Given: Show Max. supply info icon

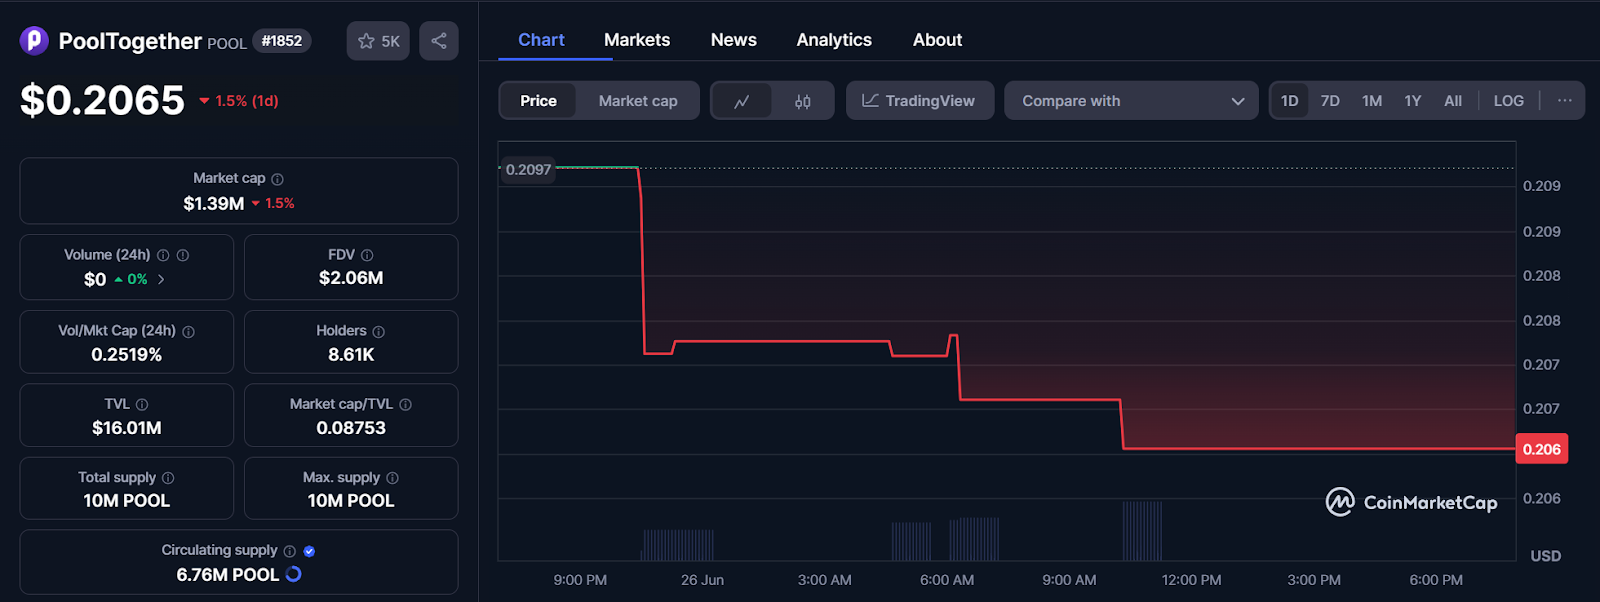Looking at the screenshot, I should pyautogui.click(x=392, y=478).
